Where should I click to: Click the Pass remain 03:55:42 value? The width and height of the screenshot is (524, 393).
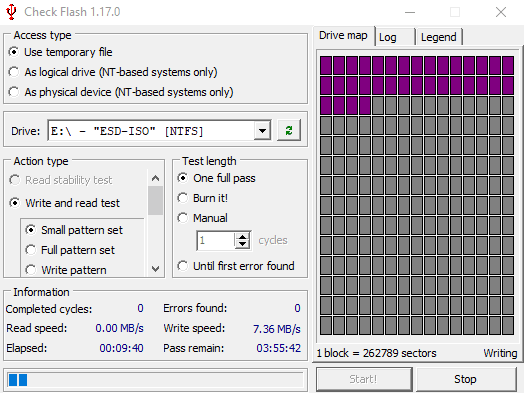pos(278,348)
